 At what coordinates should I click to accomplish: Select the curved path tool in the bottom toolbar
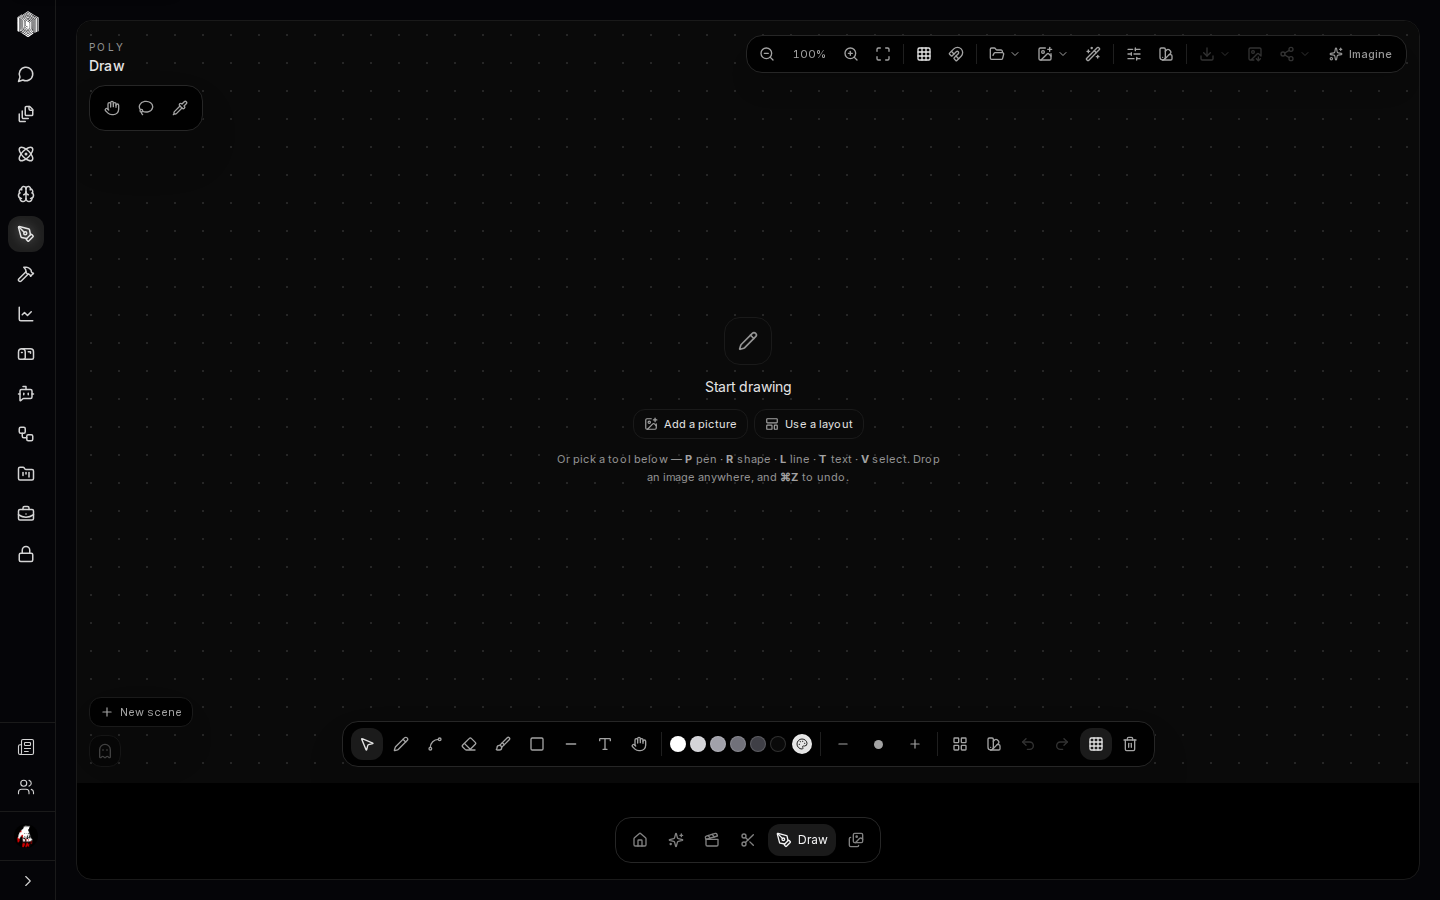(x=435, y=744)
